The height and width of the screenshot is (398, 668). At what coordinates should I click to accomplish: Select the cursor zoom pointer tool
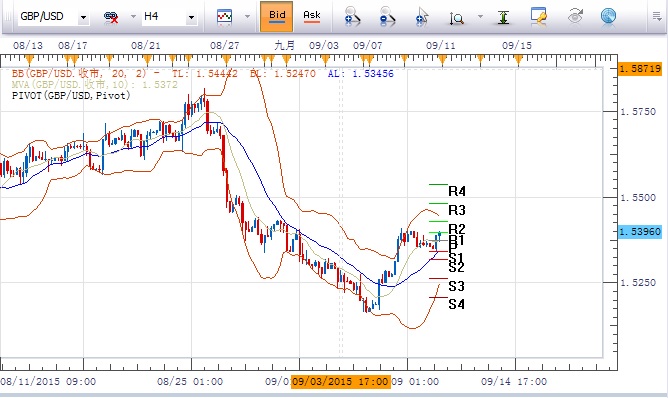pos(422,17)
